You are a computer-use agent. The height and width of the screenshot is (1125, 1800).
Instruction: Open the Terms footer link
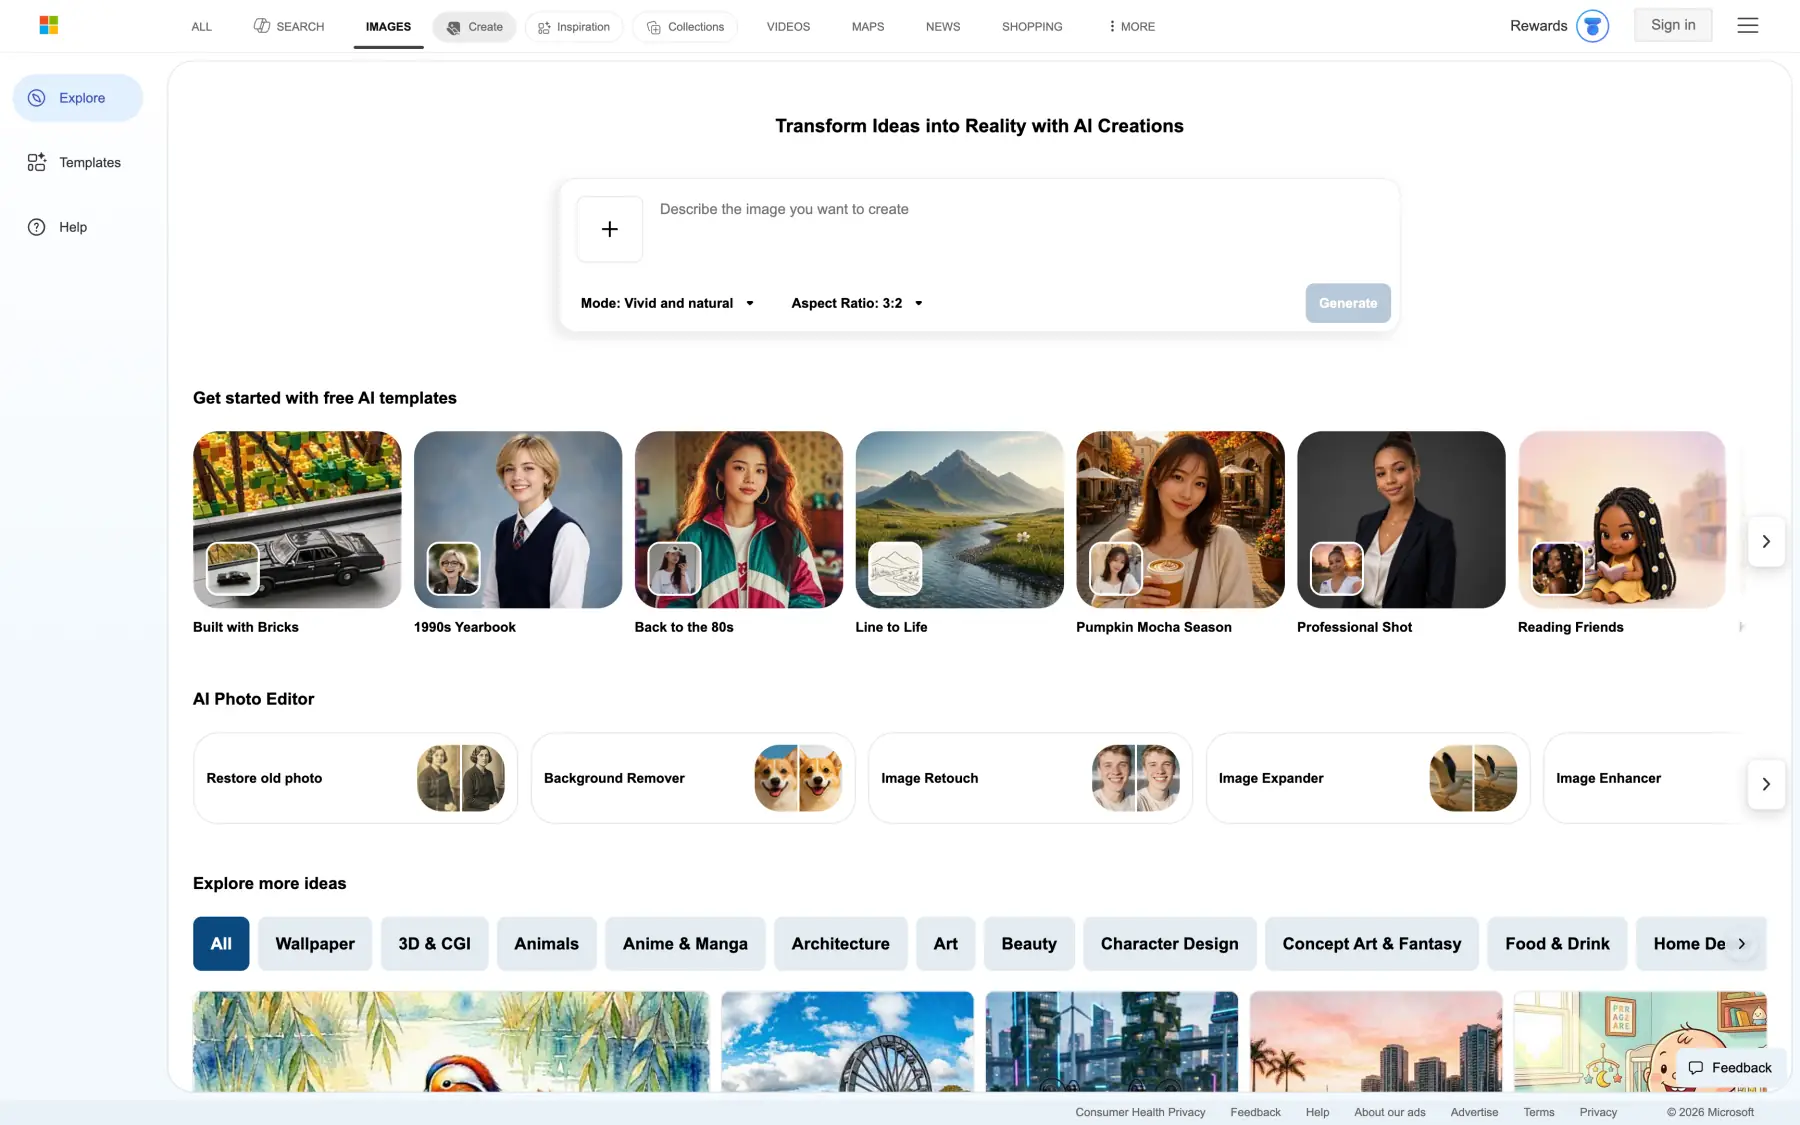point(1538,1112)
